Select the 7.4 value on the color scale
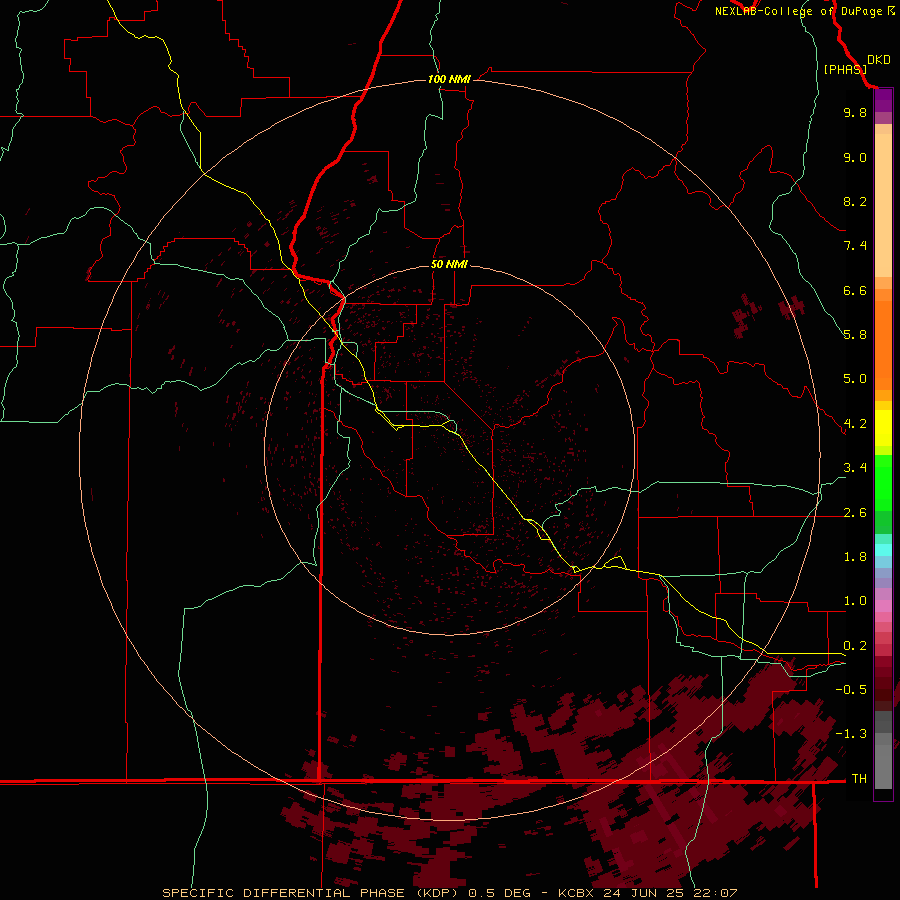Screen dimensions: 900x900 pyautogui.click(x=855, y=246)
